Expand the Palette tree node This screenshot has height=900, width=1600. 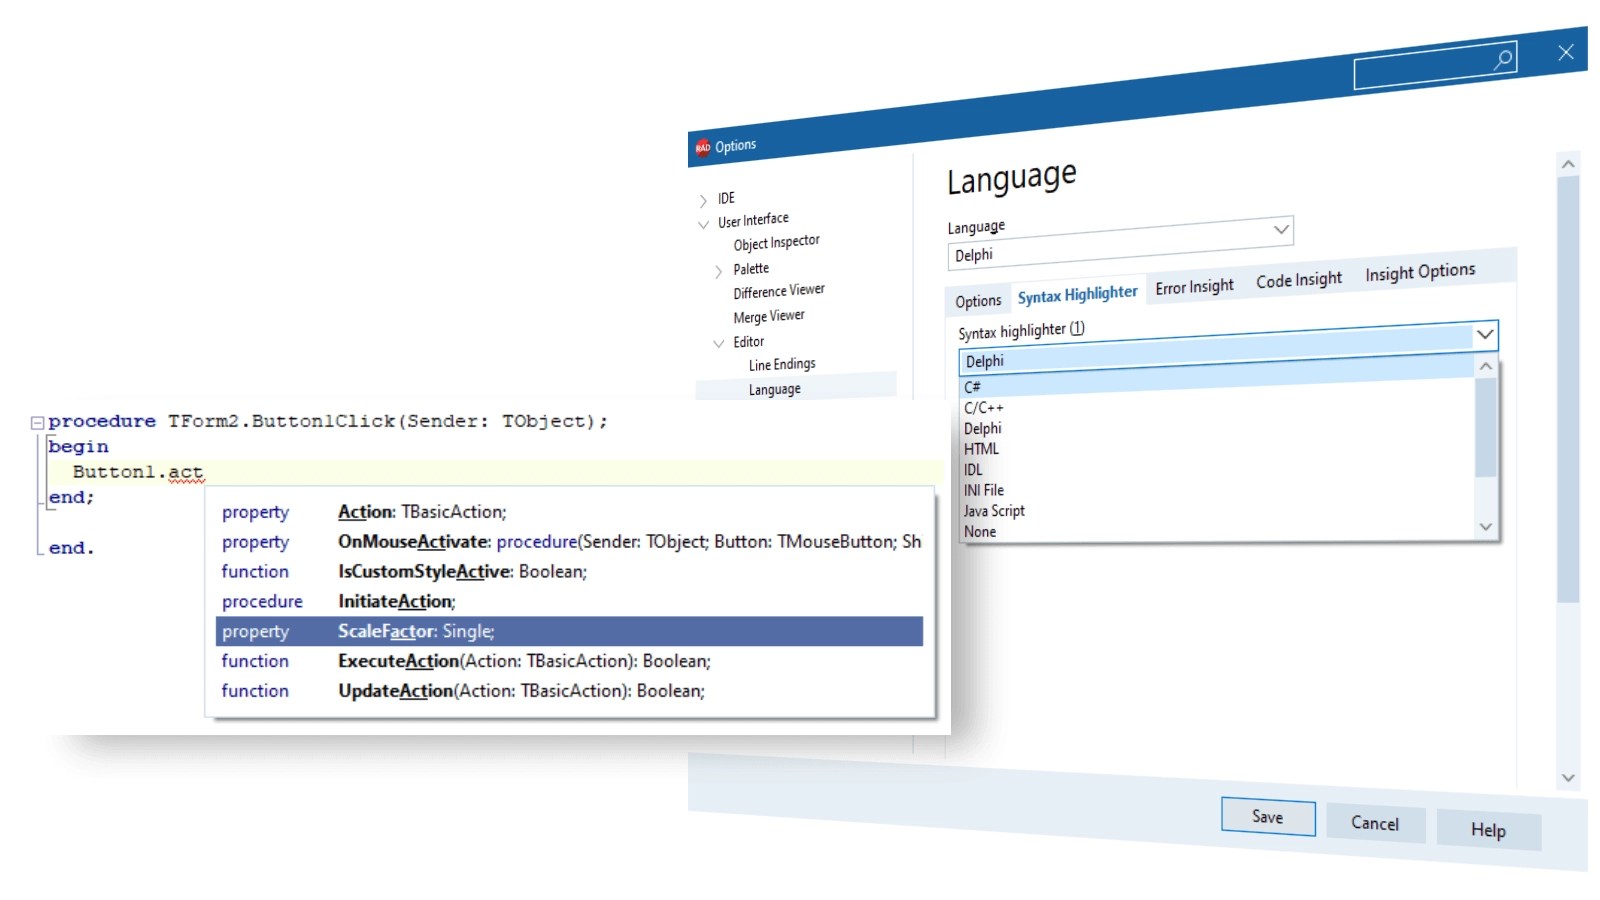point(718,272)
